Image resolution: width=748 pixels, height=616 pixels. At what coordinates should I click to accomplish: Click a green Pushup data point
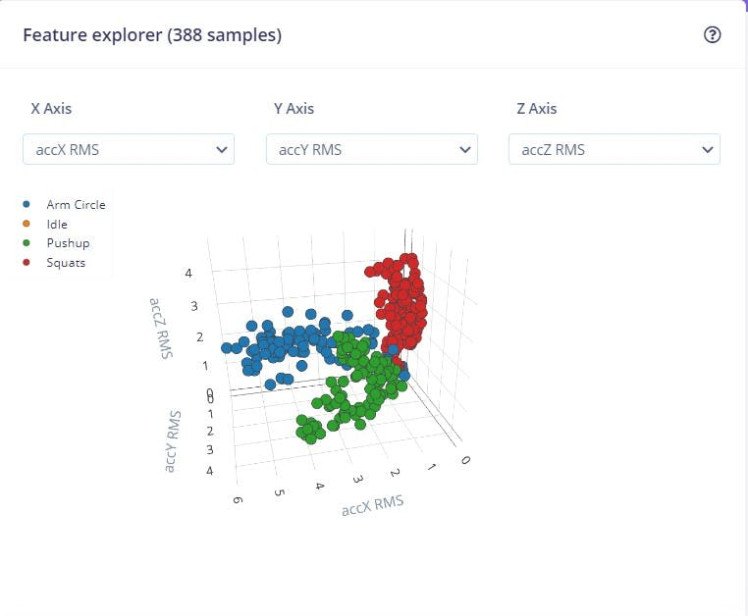click(x=360, y=390)
